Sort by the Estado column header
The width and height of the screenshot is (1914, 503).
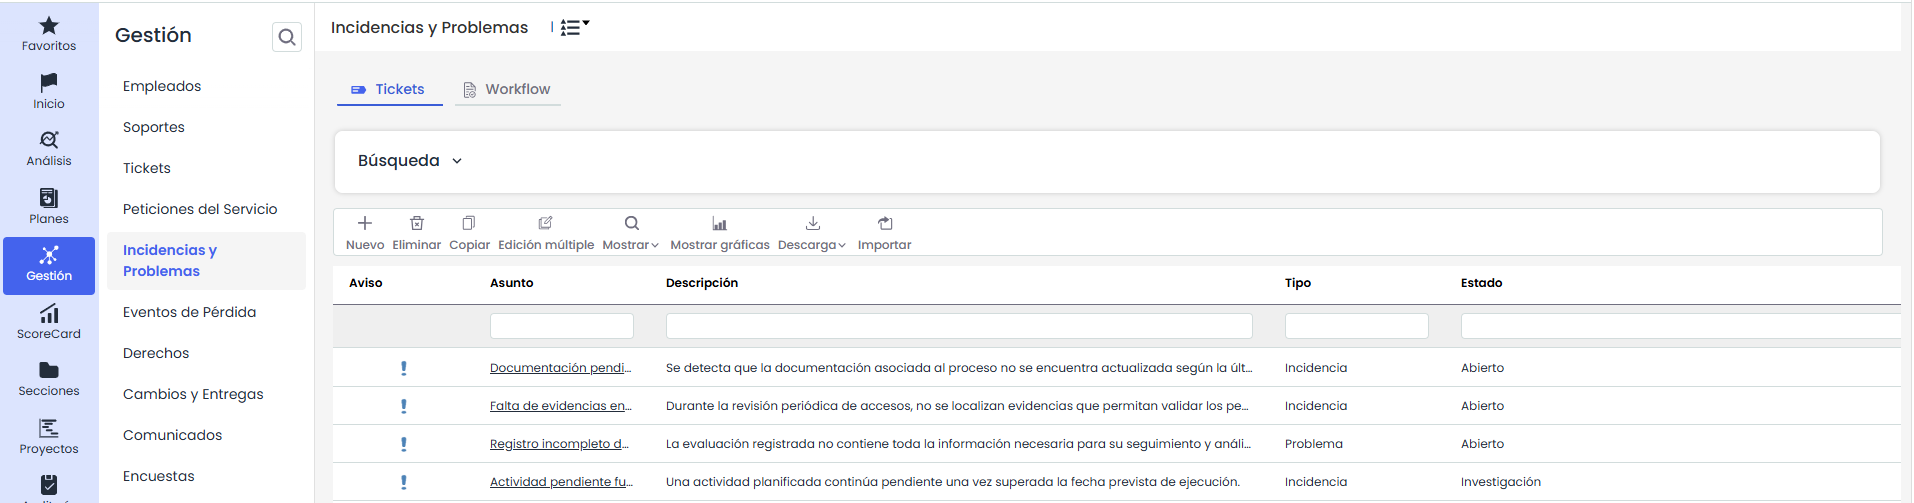pyautogui.click(x=1482, y=283)
